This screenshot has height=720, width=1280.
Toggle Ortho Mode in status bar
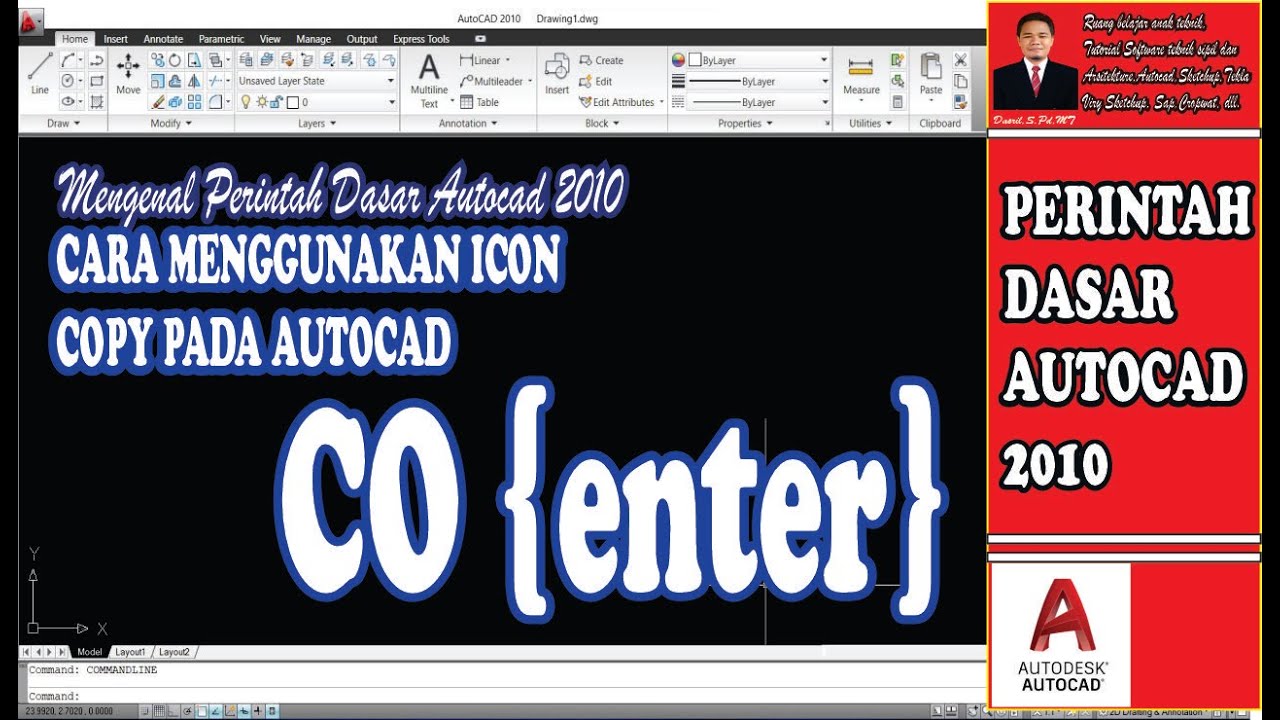[173, 711]
